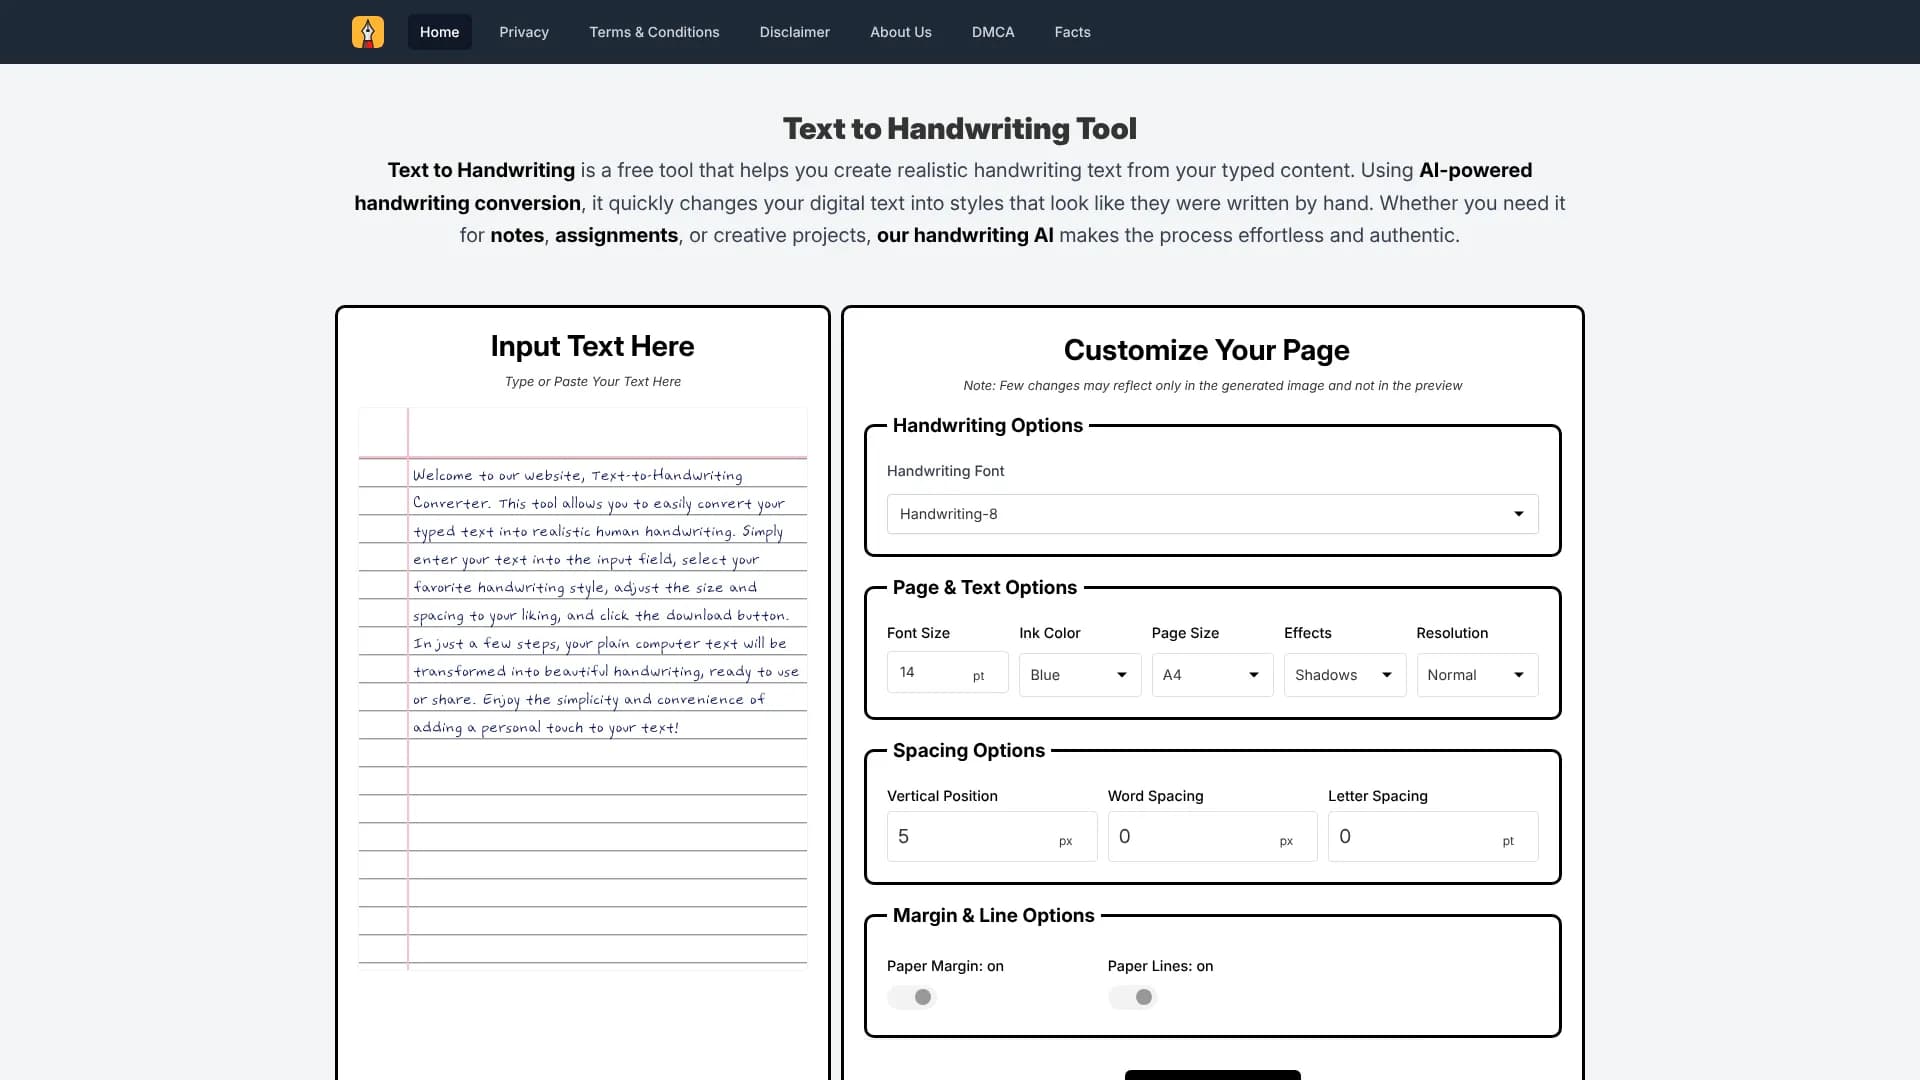
Task: Open the Facts page
Action: tap(1072, 32)
